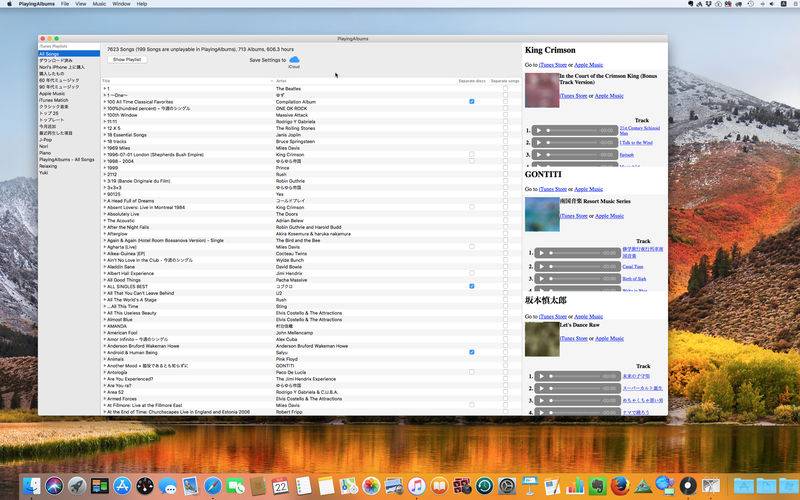Click In the Court of the Crimson King artwork
This screenshot has width=800, height=500.
point(542,90)
